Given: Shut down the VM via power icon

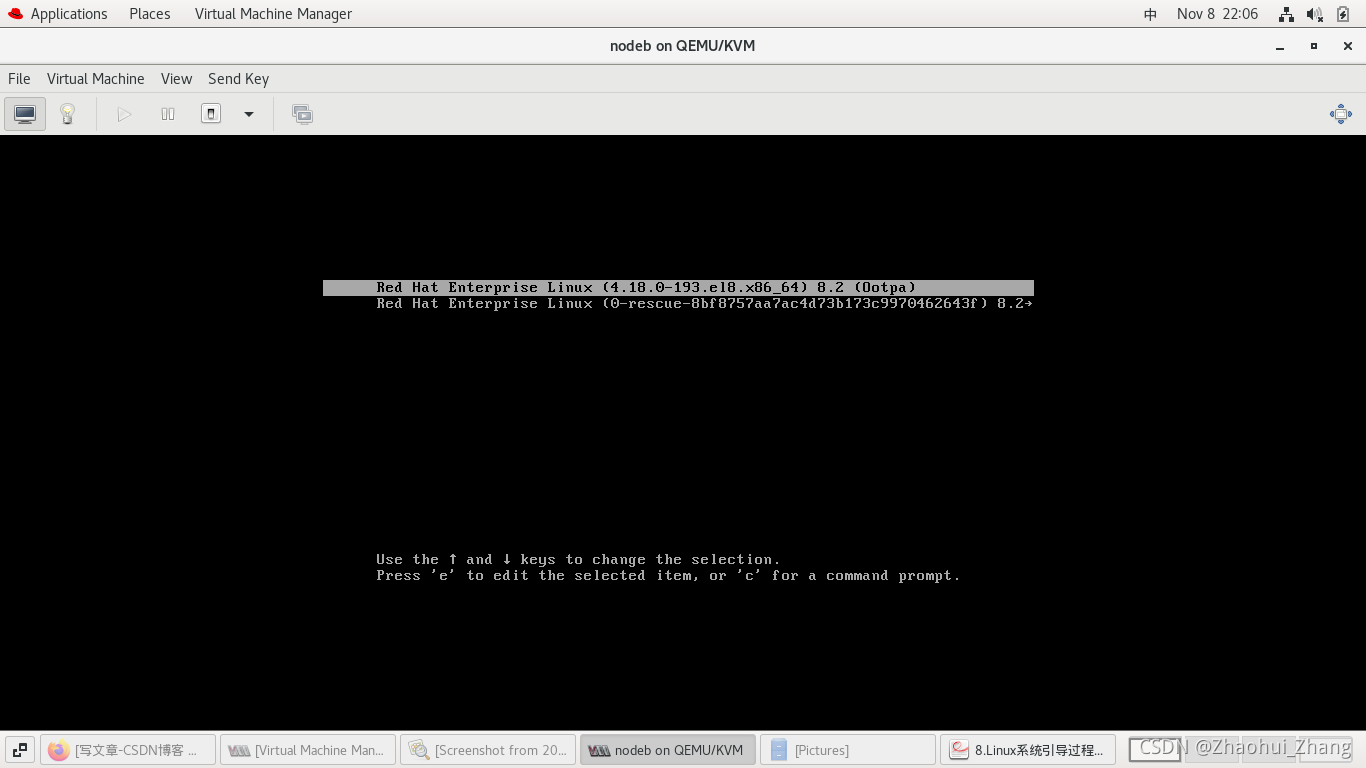Looking at the screenshot, I should tap(210, 113).
